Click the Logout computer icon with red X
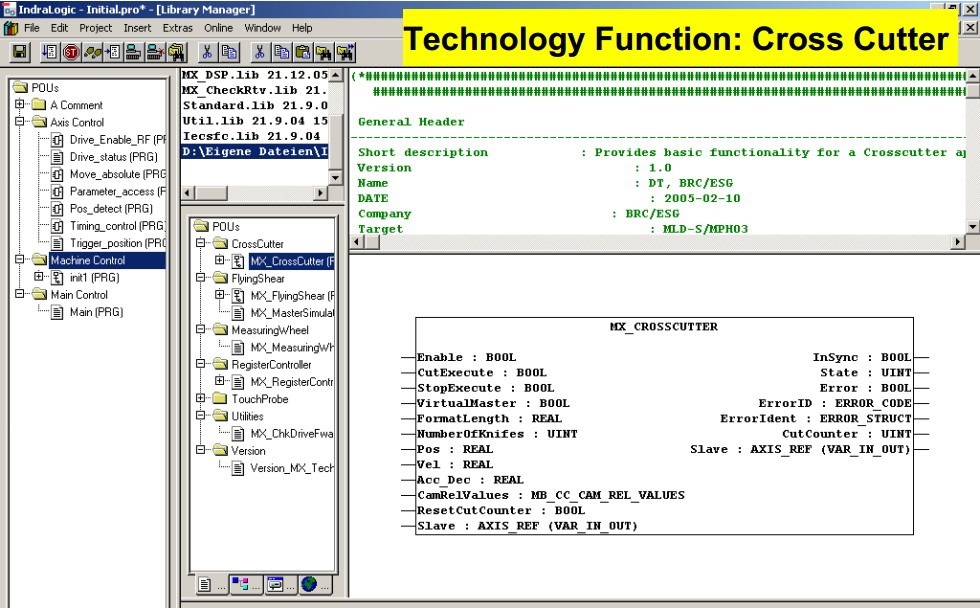This screenshot has width=980, height=608. (x=154, y=52)
